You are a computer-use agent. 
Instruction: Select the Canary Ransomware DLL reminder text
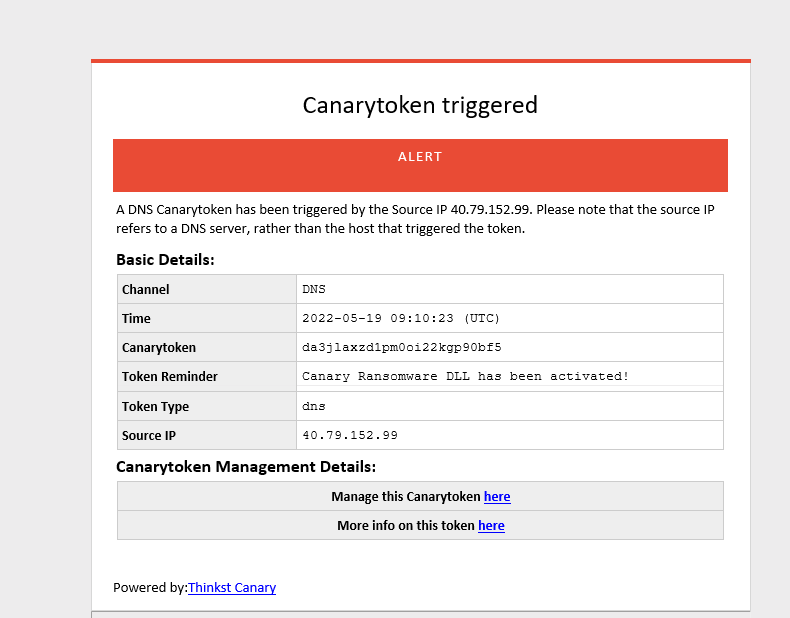pyautogui.click(x=465, y=376)
